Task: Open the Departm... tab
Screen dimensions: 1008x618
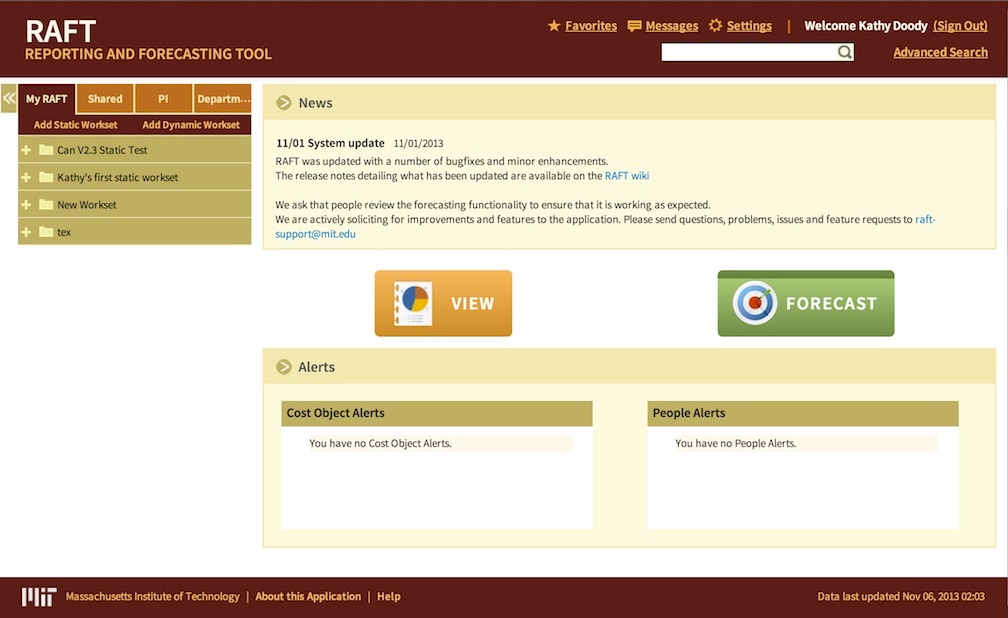Action: point(222,99)
